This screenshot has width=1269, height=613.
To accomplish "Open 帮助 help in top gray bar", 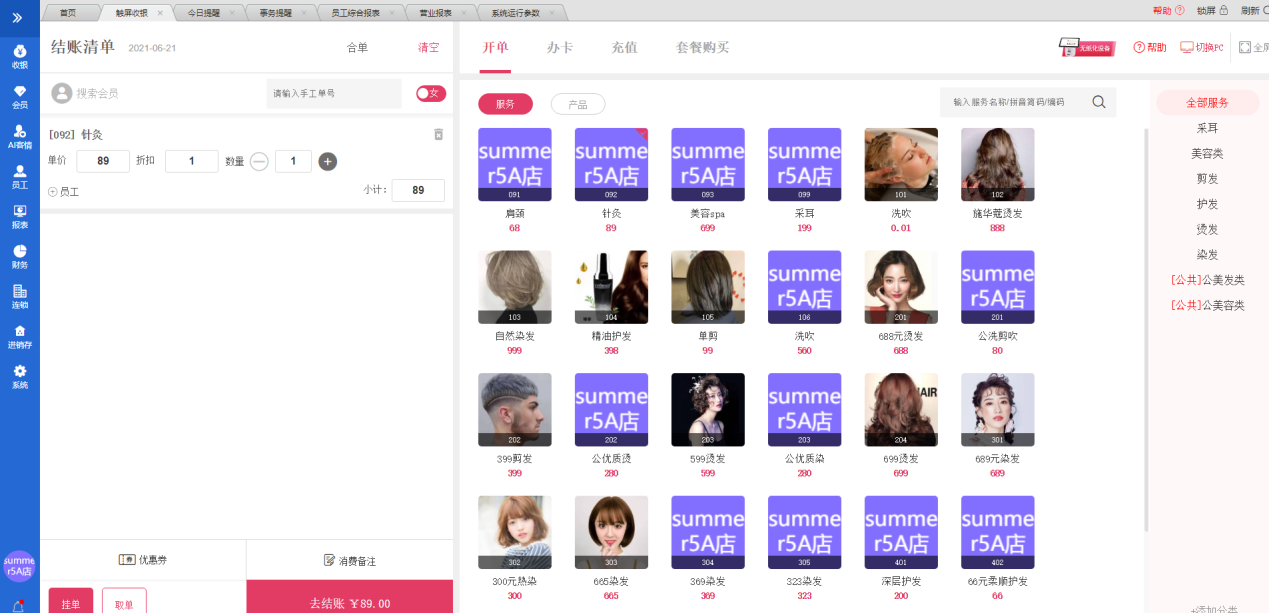I will pyautogui.click(x=1168, y=11).
